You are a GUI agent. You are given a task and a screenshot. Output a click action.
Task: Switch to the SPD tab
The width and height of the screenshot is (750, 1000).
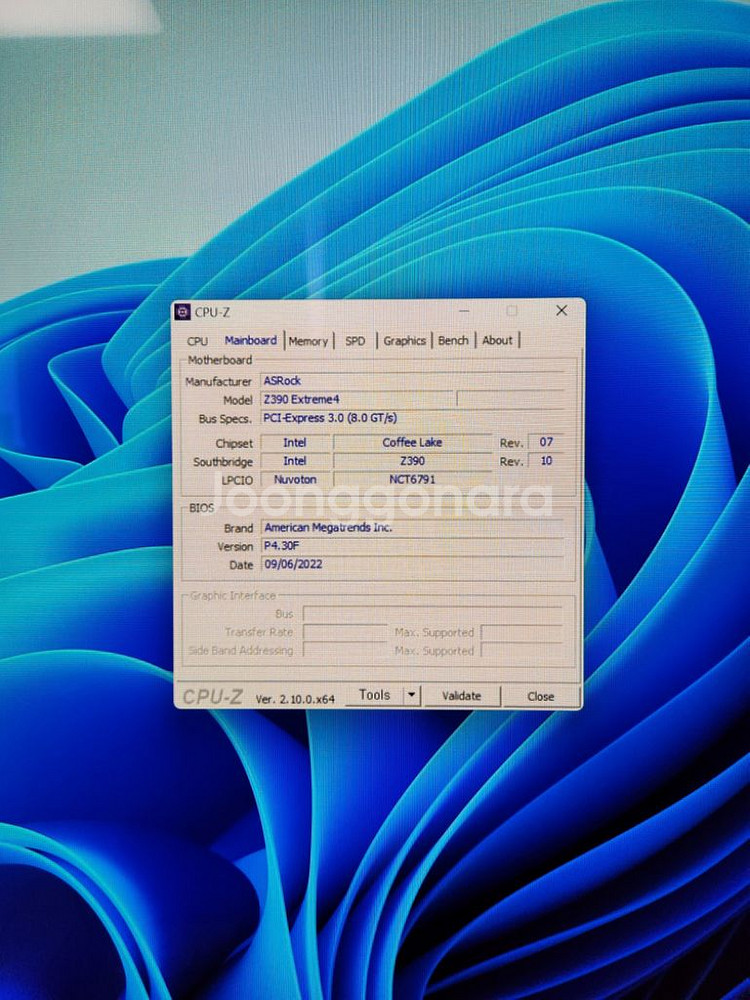pos(355,341)
